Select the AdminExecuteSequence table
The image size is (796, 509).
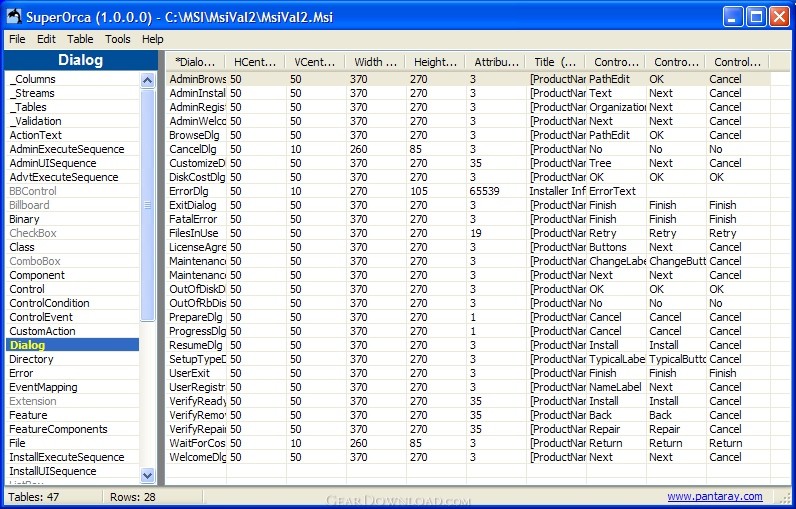point(72,149)
